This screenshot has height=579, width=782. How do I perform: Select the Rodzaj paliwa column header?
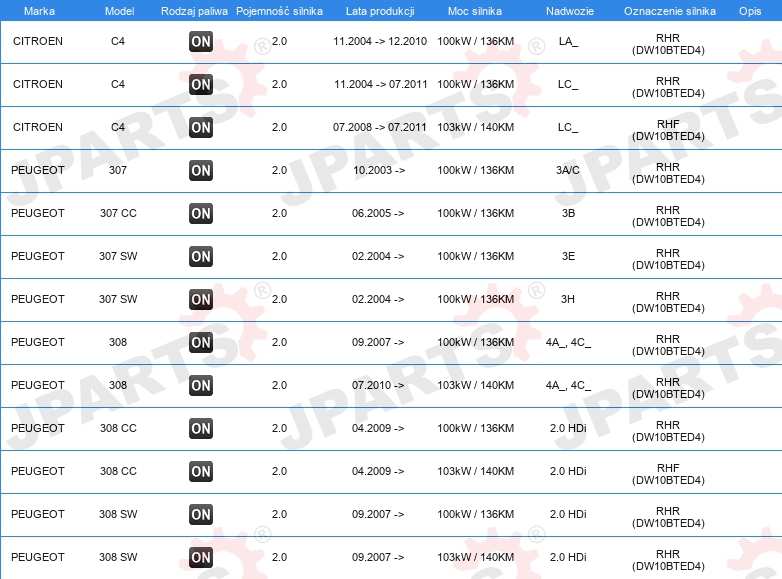coord(194,11)
